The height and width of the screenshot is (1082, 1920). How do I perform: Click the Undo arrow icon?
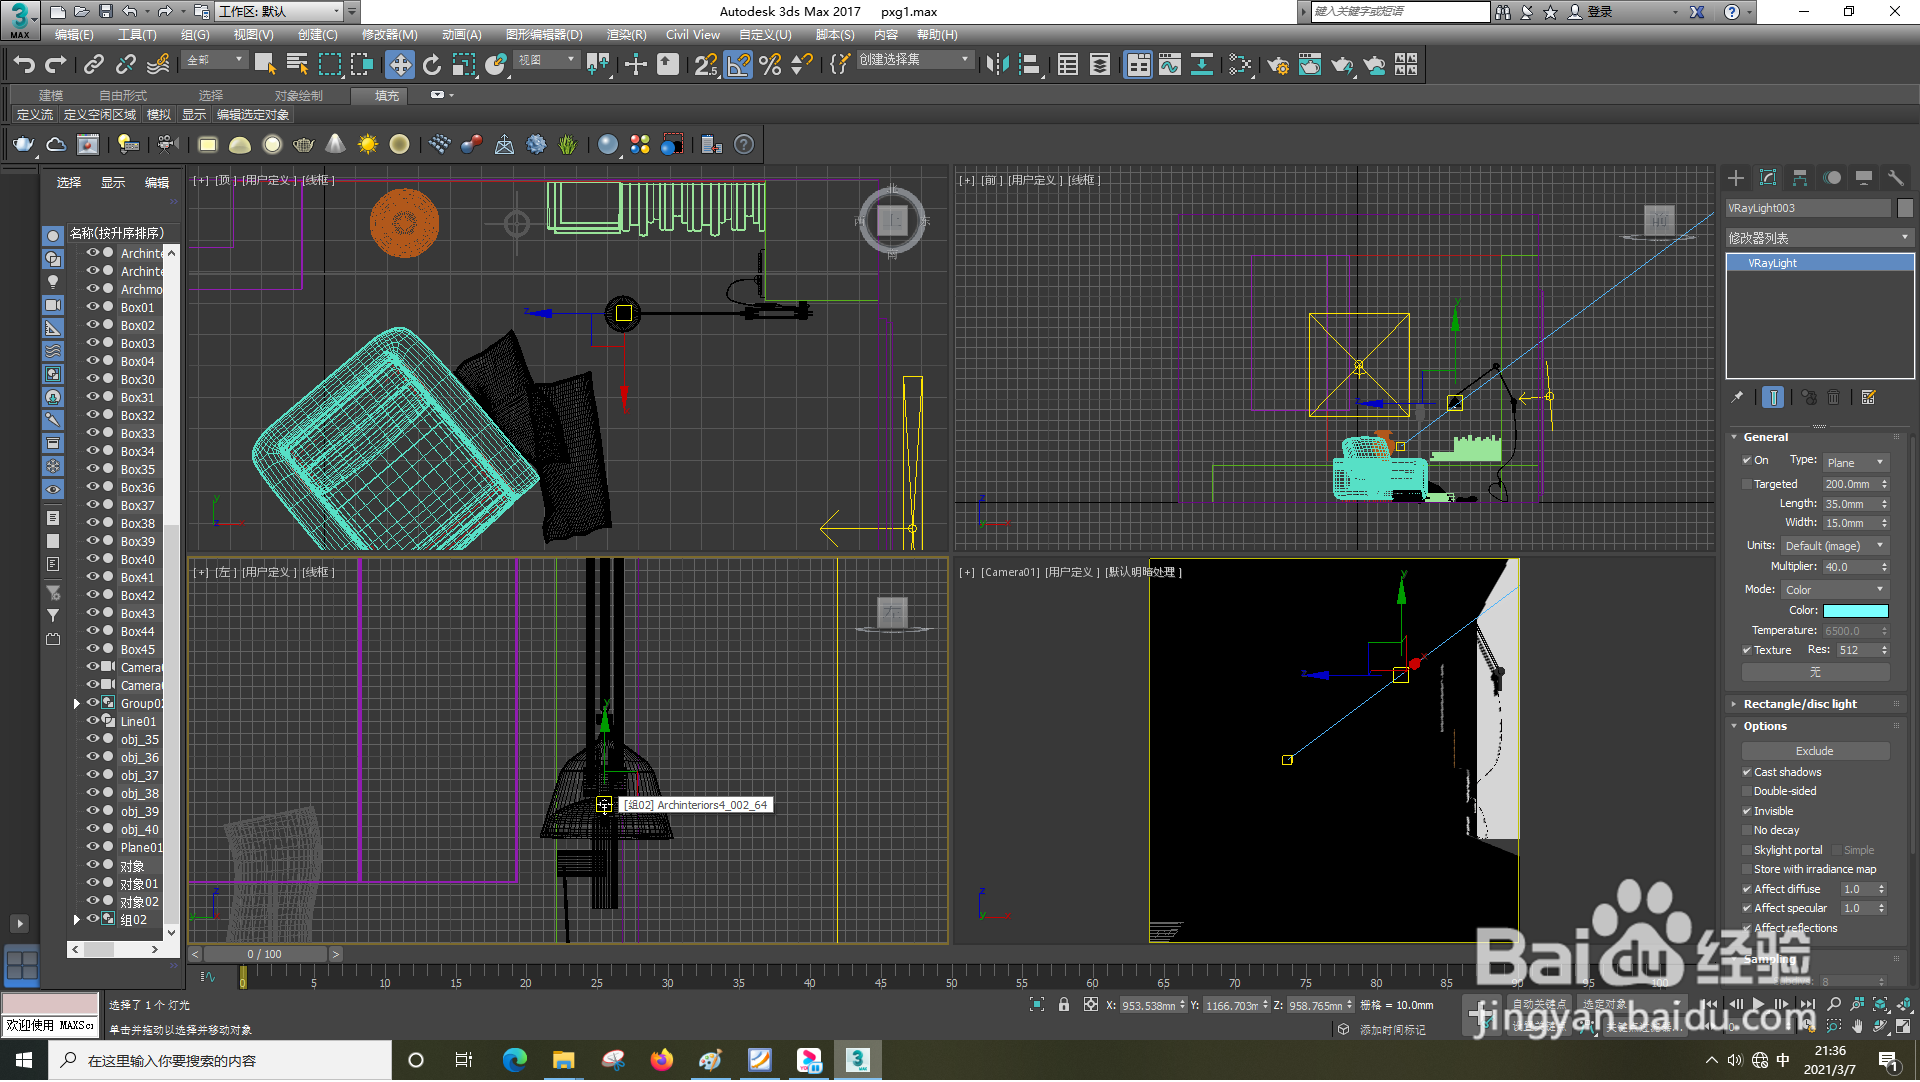(24, 65)
